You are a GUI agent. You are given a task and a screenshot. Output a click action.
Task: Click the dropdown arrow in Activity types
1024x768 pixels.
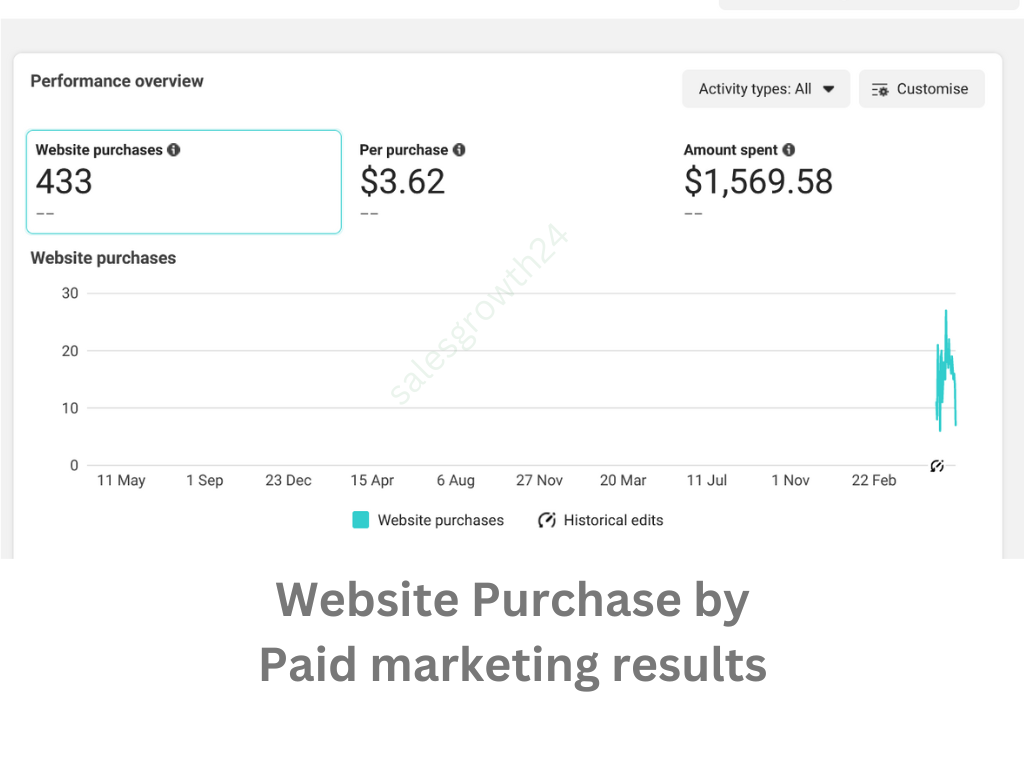coord(828,89)
